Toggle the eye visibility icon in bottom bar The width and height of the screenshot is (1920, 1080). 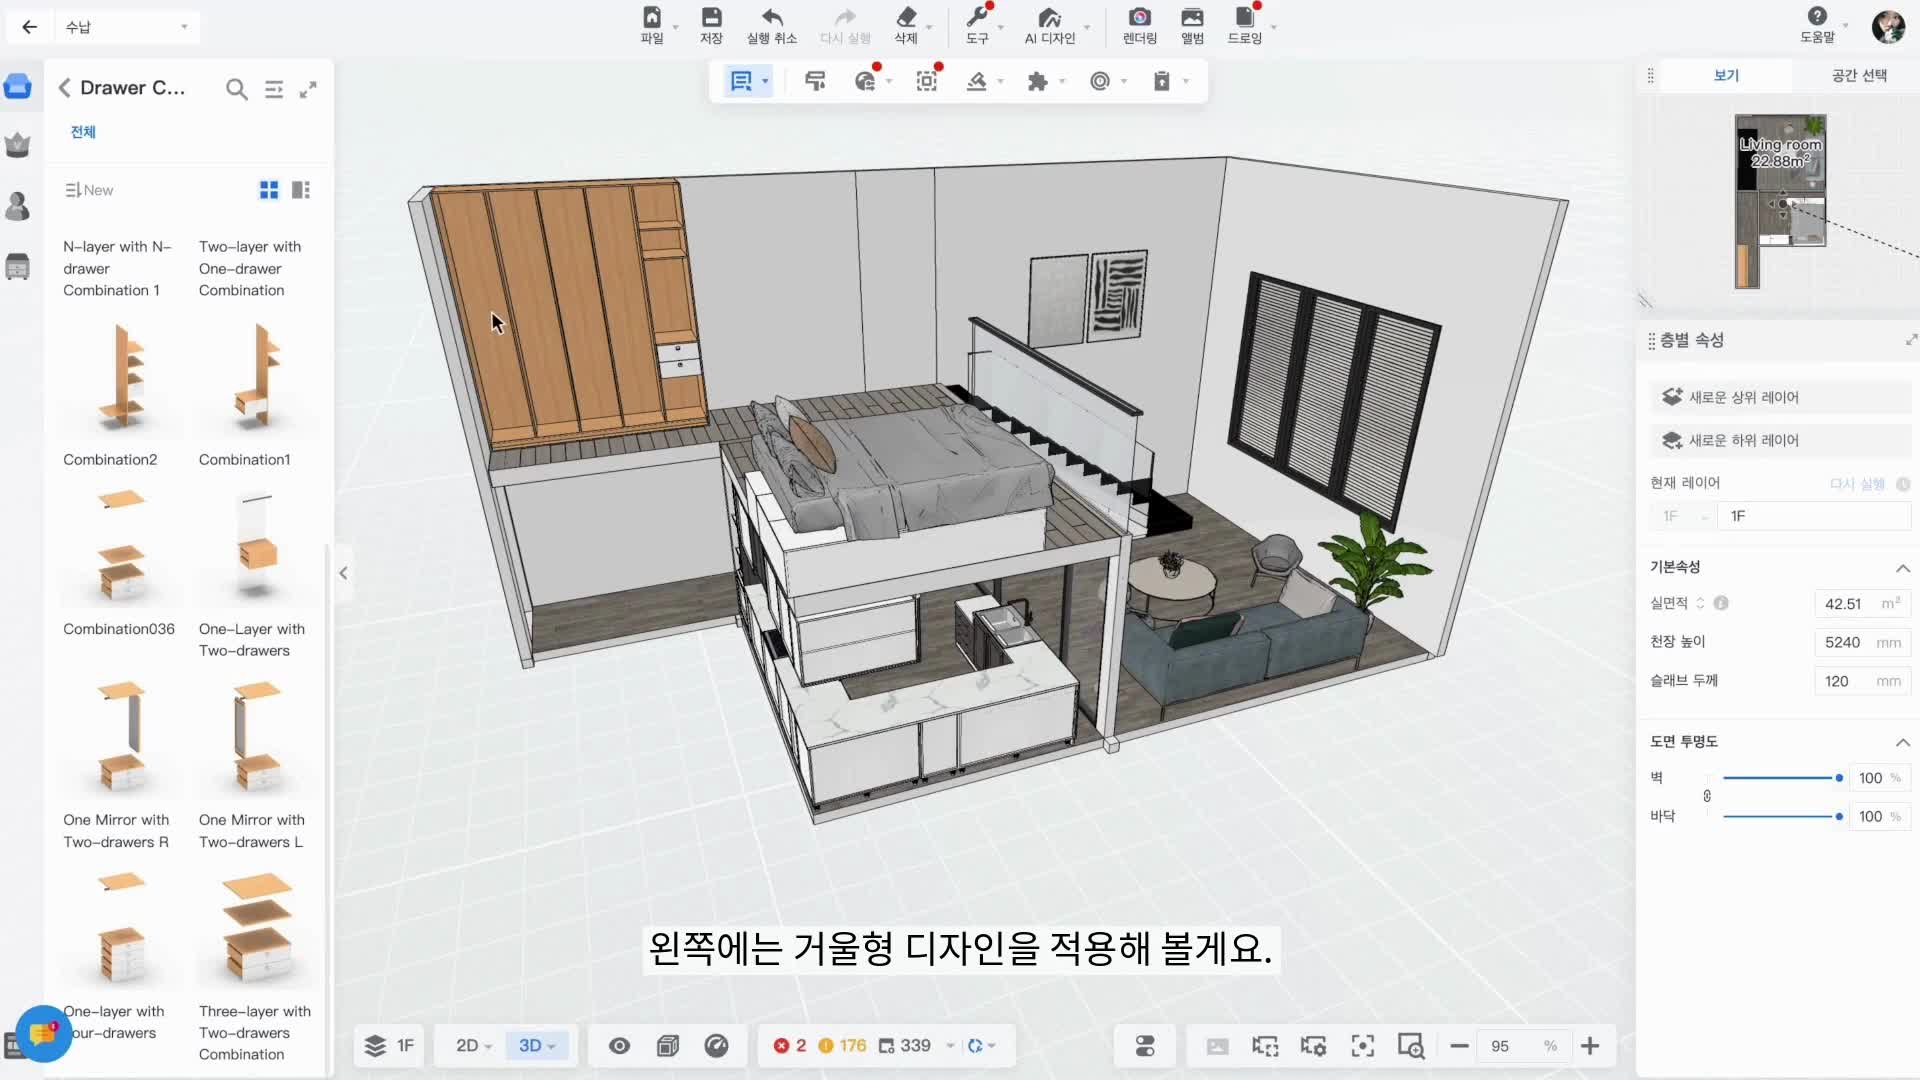(619, 1046)
